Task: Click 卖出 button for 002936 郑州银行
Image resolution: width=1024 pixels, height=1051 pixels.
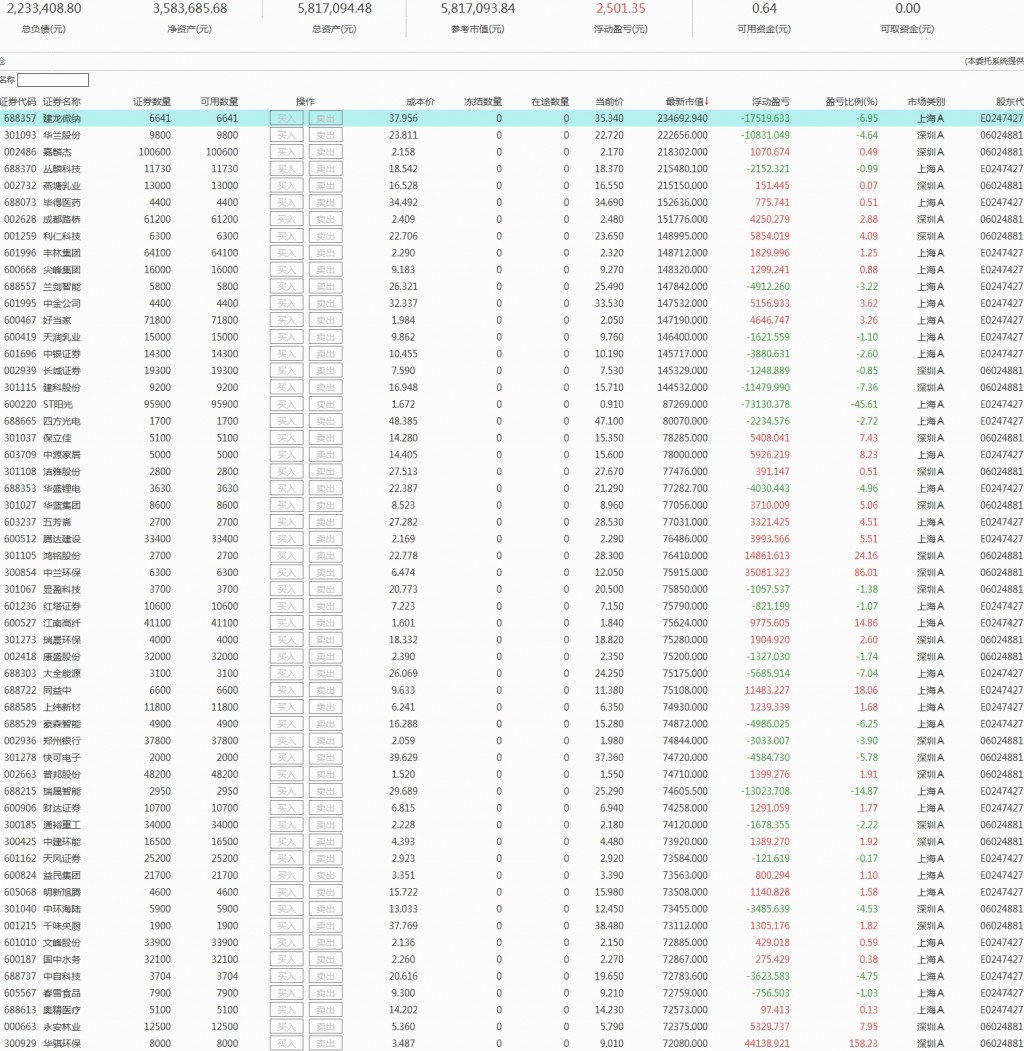Action: click(x=326, y=741)
